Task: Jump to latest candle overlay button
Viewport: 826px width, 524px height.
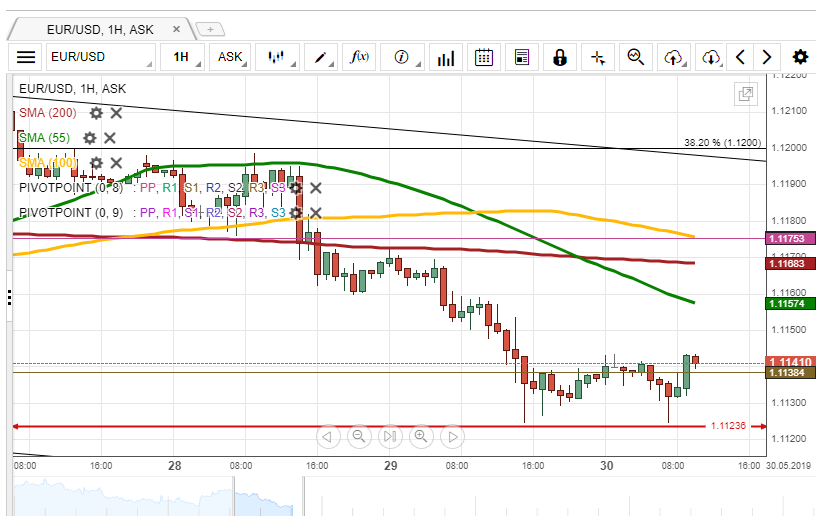Action: tap(390, 437)
